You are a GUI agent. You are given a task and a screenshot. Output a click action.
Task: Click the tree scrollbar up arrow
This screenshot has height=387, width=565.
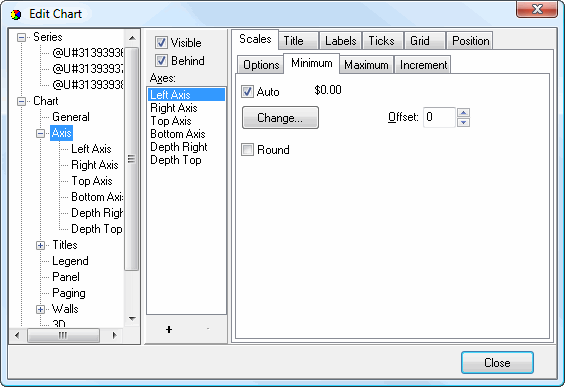132,38
